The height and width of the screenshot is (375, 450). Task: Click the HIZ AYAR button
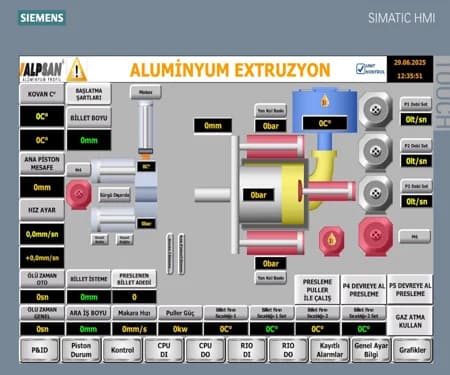click(42, 210)
